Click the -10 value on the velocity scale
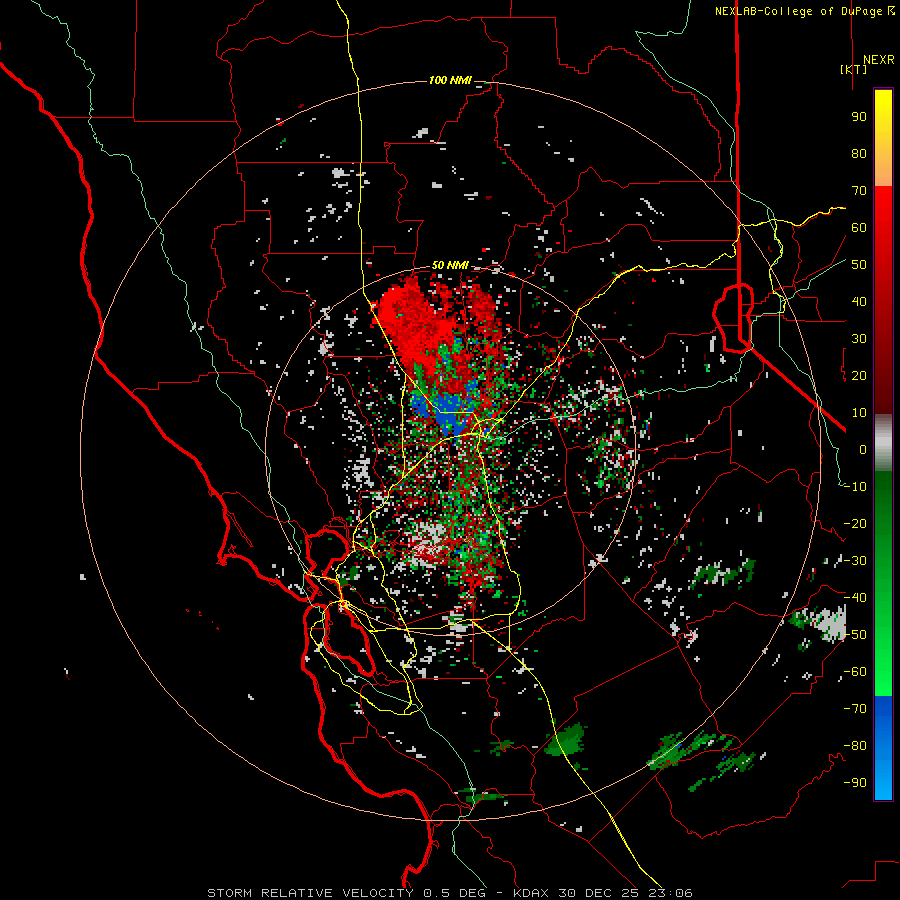 855,487
